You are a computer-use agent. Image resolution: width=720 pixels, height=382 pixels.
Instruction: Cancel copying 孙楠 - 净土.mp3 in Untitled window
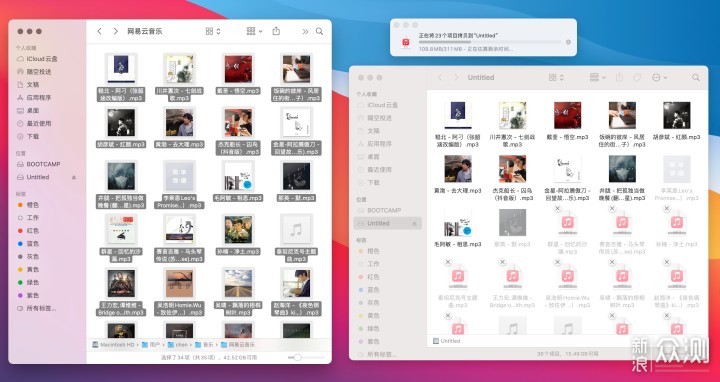pyautogui.click(x=667, y=209)
